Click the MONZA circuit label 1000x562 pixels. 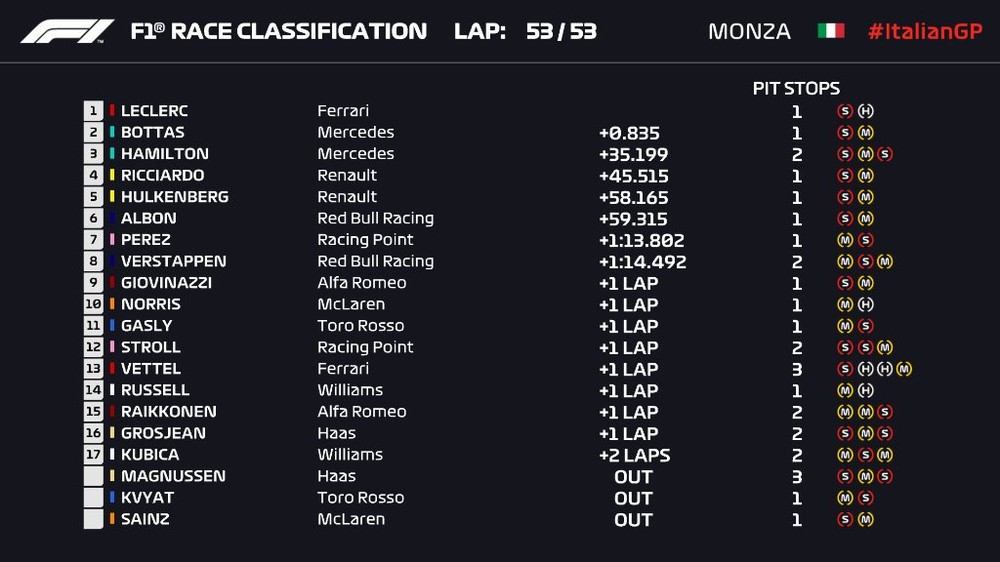pyautogui.click(x=749, y=31)
